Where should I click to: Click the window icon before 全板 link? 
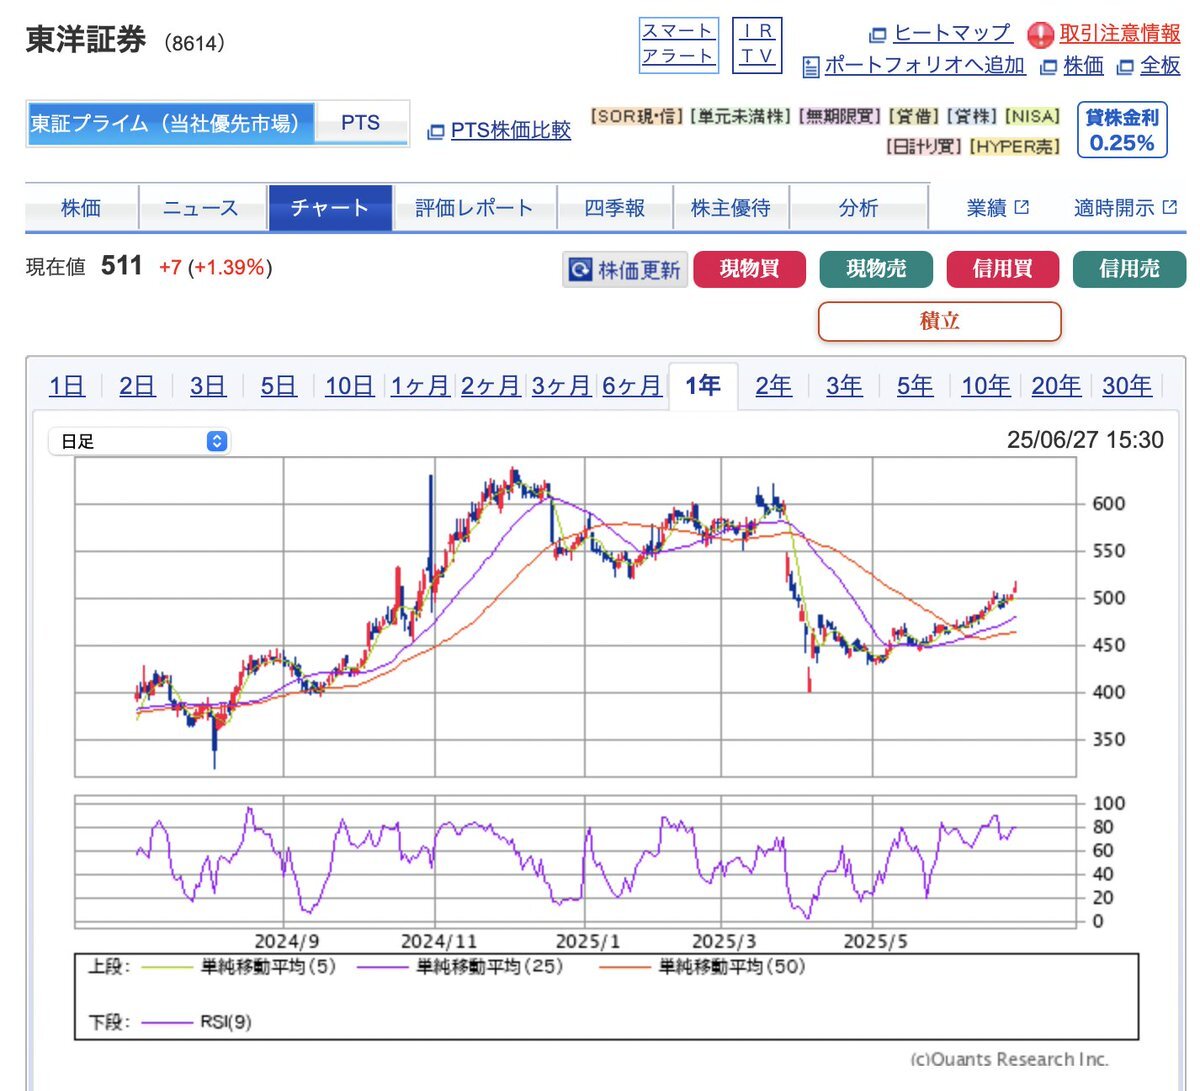coord(1125,67)
